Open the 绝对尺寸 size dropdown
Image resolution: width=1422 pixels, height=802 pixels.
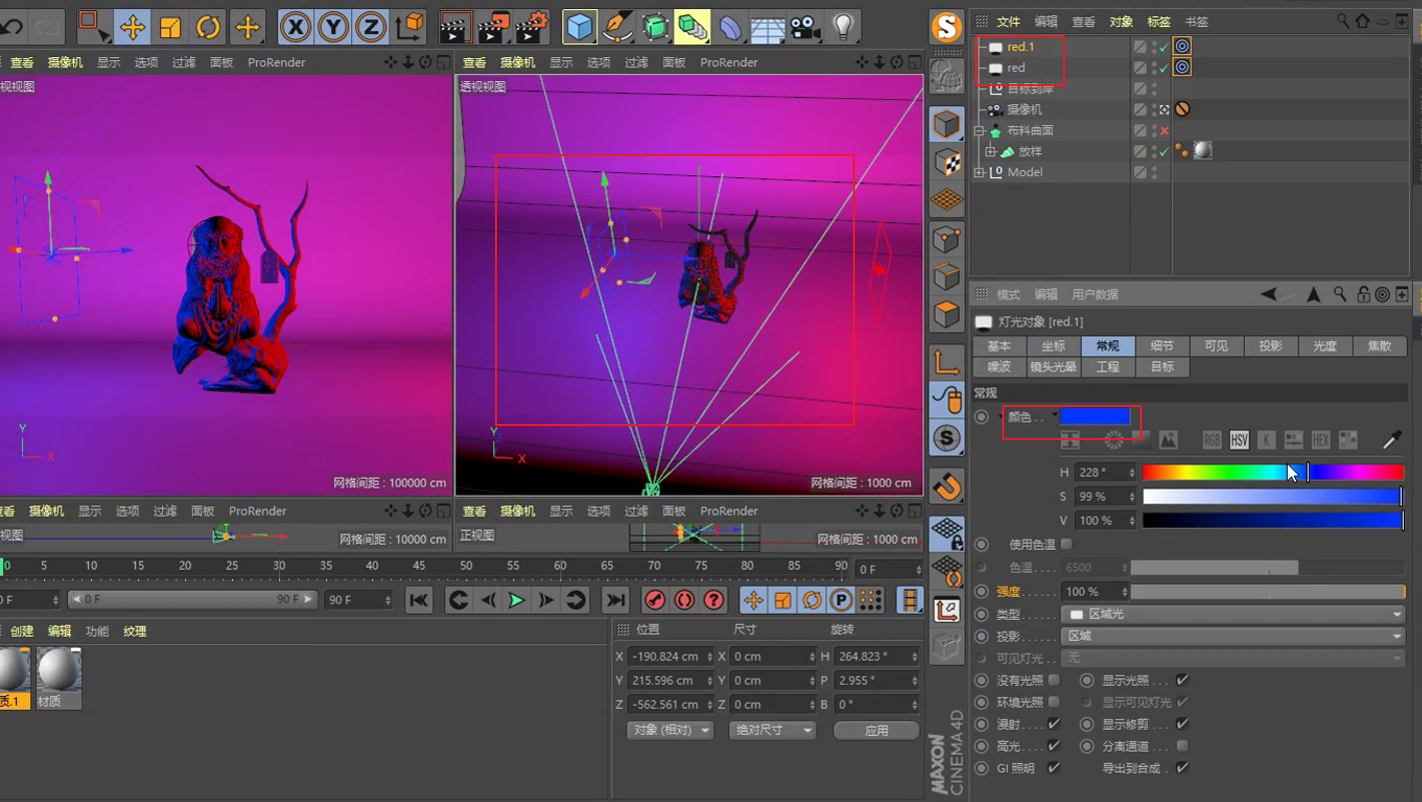point(772,730)
